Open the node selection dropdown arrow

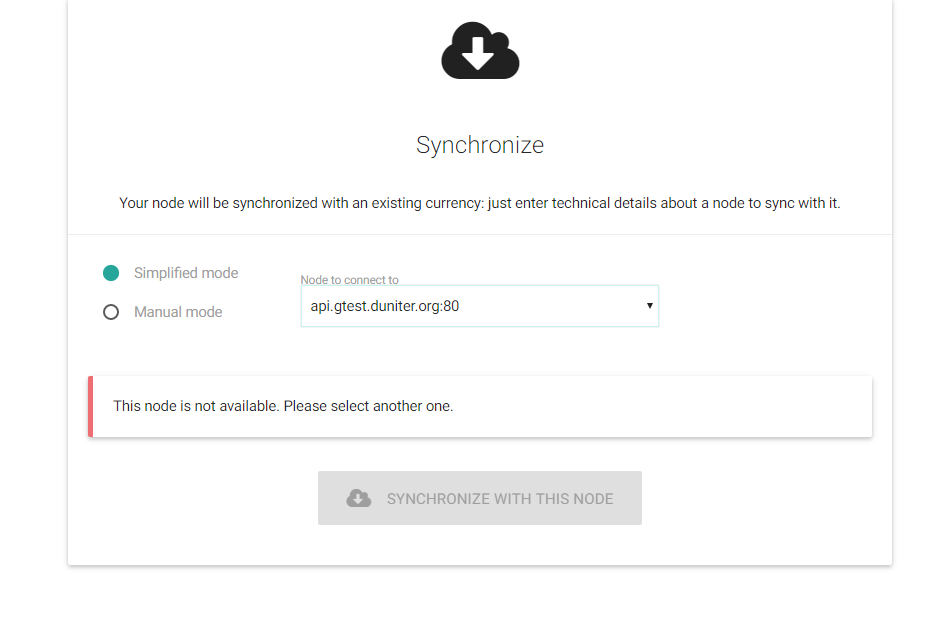click(x=649, y=306)
